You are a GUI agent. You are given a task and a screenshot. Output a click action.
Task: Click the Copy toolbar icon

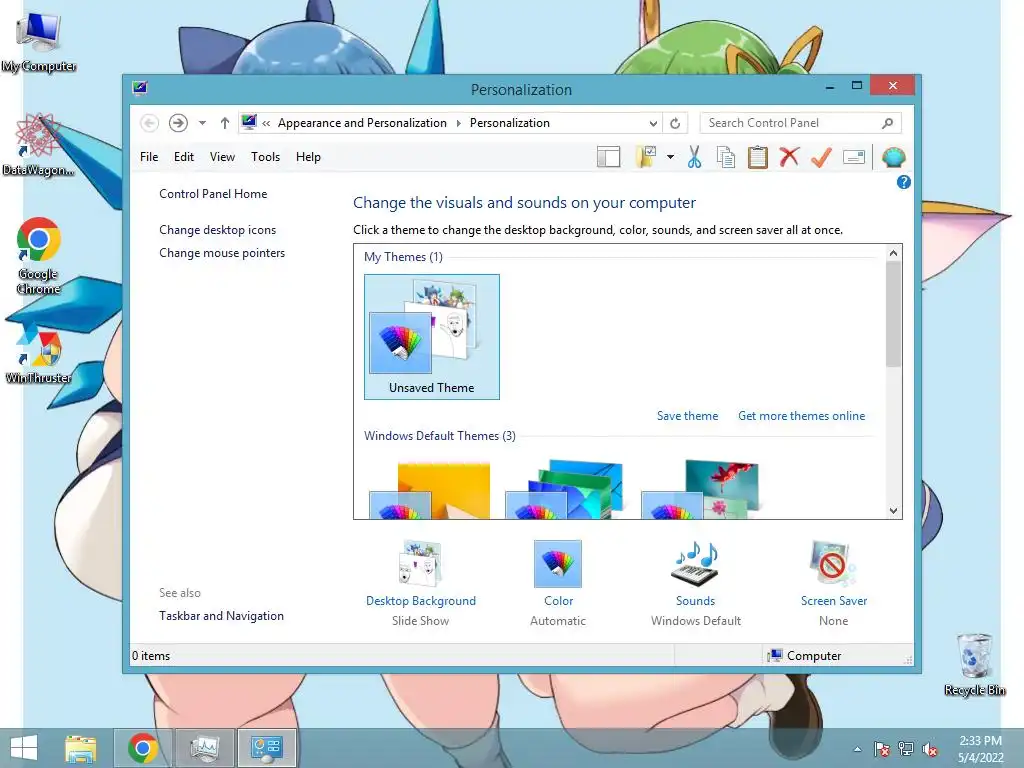[x=726, y=157]
